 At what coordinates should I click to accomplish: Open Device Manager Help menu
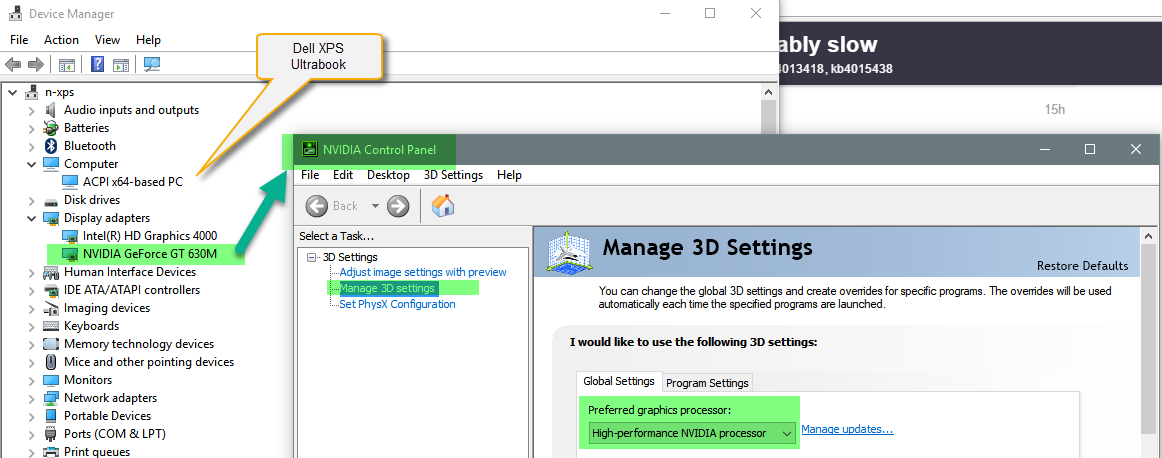tap(148, 40)
